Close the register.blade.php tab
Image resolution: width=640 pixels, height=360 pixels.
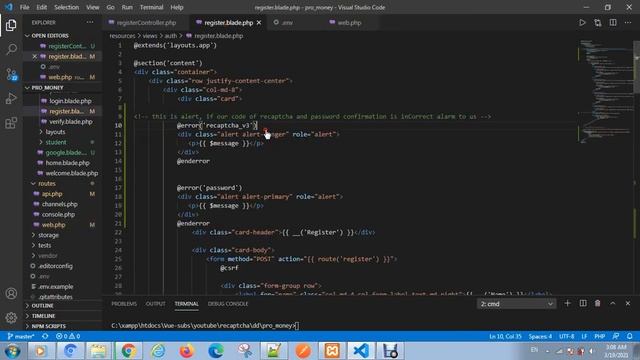coord(259,23)
